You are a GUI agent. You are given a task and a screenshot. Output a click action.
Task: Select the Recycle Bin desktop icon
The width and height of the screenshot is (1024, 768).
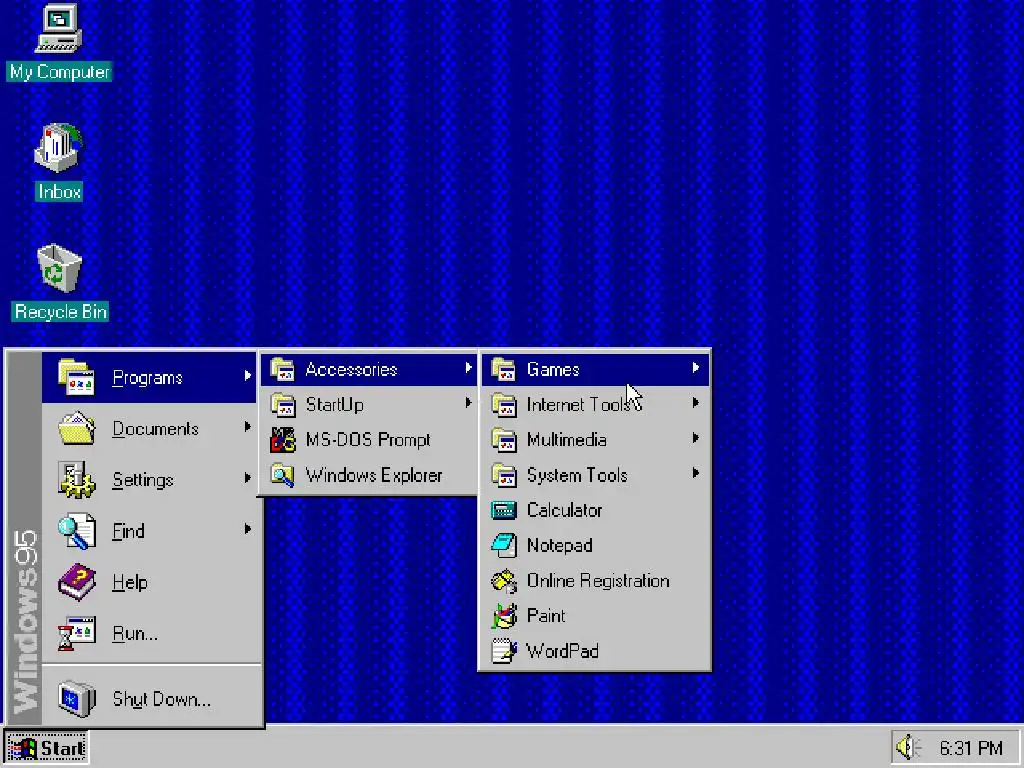click(59, 268)
